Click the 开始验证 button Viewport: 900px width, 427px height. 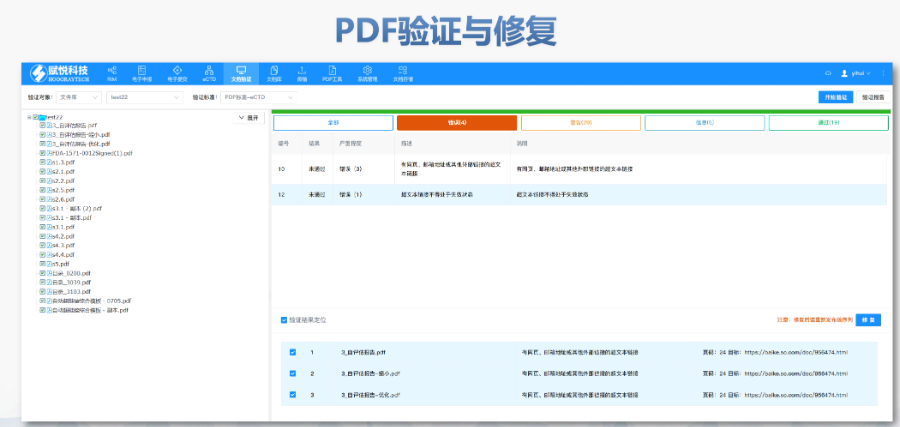click(x=836, y=98)
